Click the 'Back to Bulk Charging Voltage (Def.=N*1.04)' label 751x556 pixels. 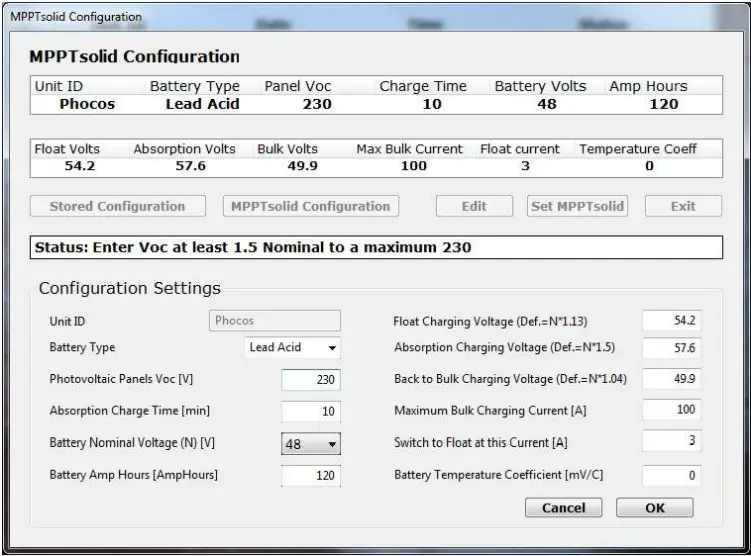[511, 379]
